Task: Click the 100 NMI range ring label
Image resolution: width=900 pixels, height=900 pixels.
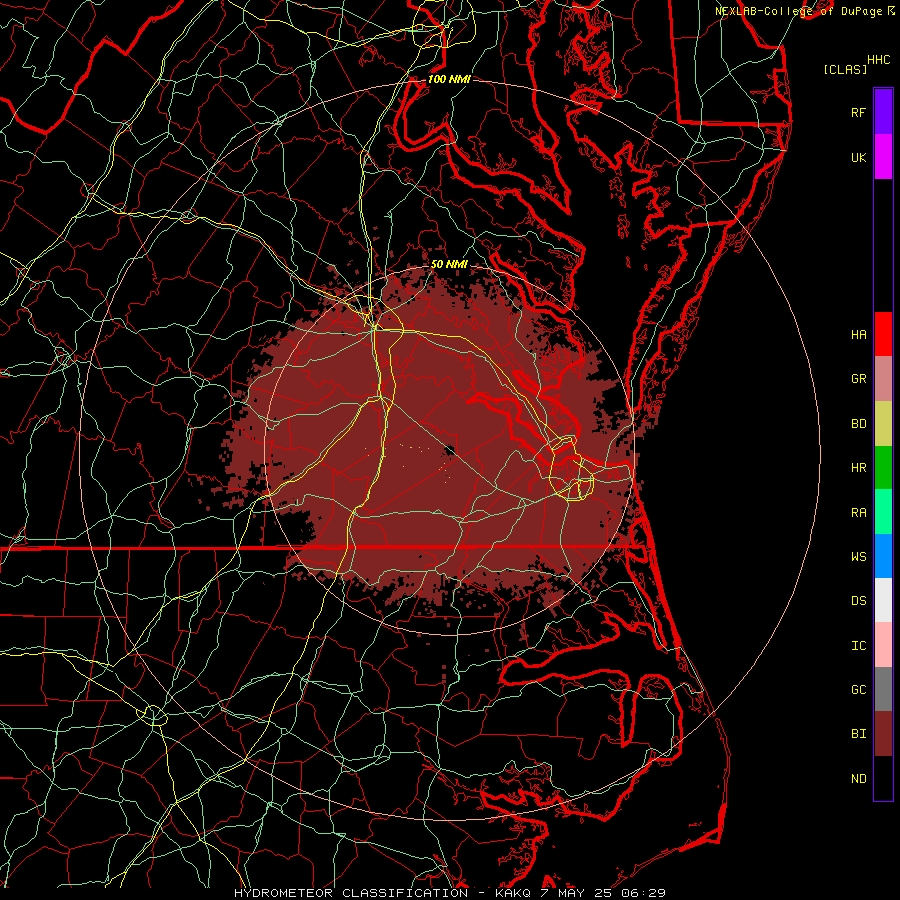Action: (x=449, y=79)
